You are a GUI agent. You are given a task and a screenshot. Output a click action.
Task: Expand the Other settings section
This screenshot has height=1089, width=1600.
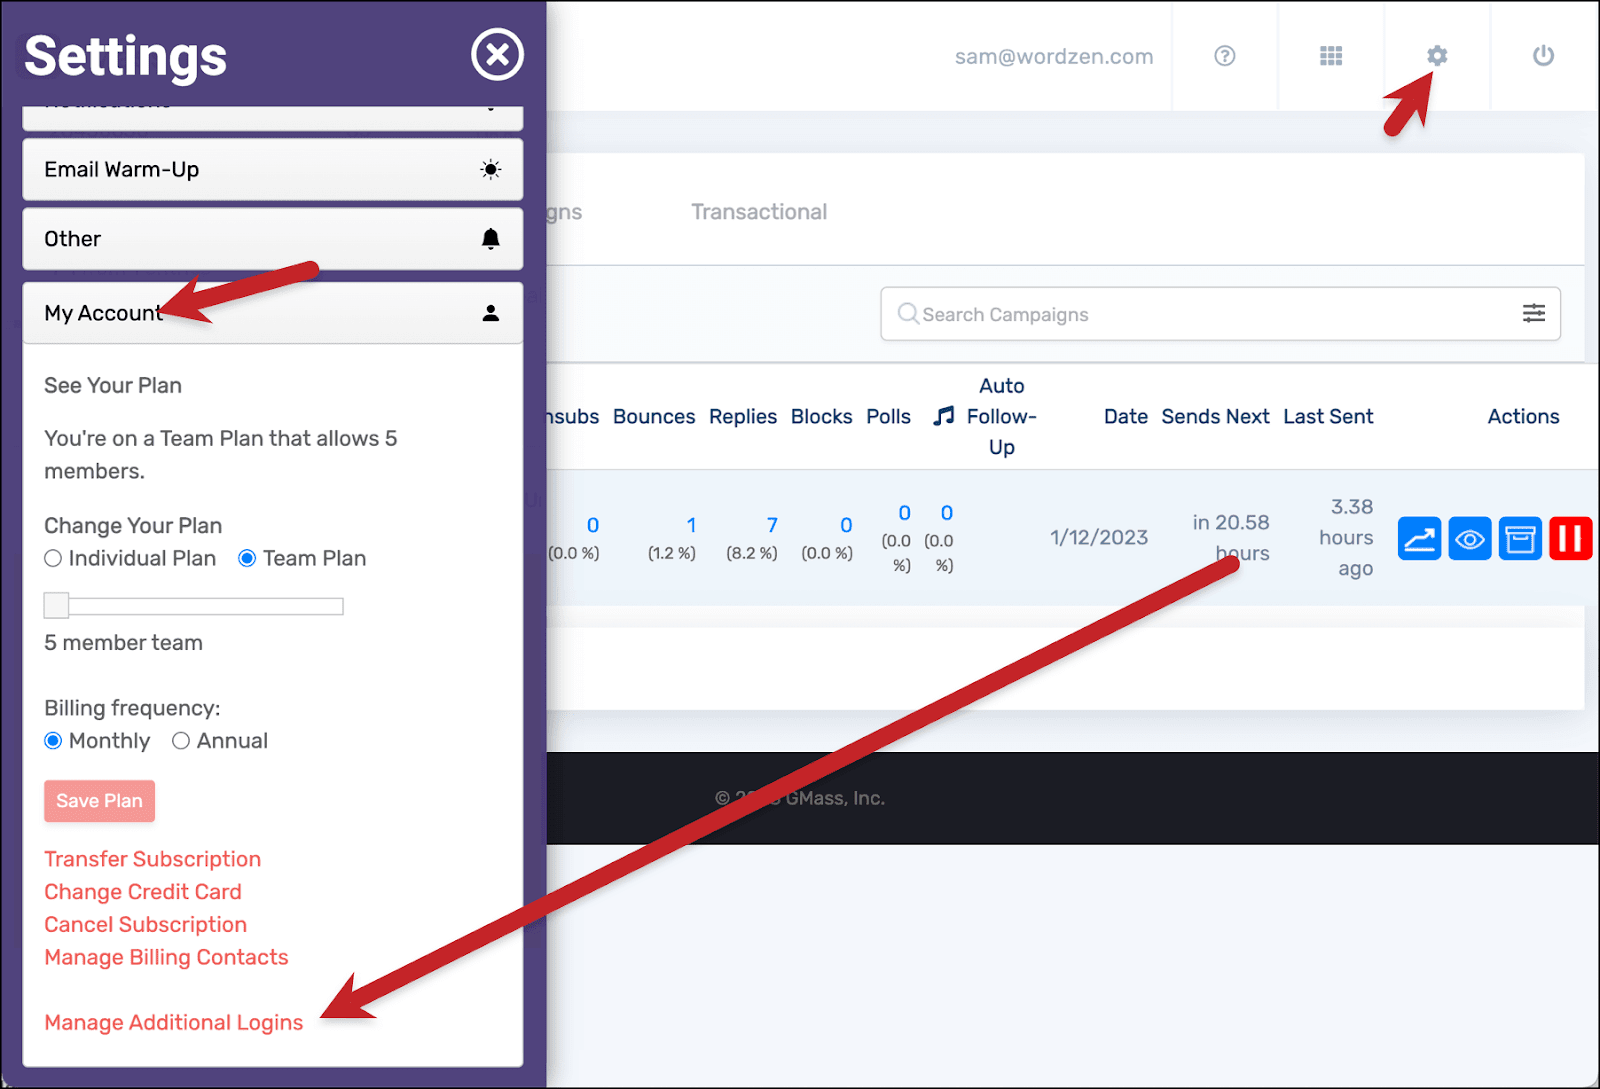272,239
